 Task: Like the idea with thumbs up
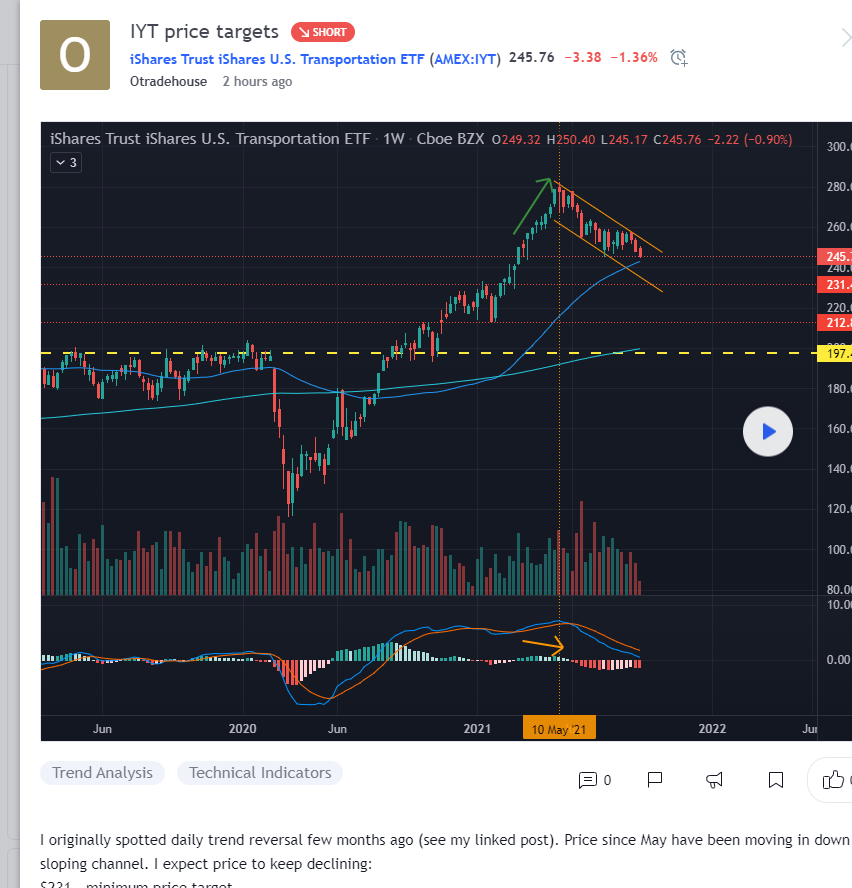833,780
